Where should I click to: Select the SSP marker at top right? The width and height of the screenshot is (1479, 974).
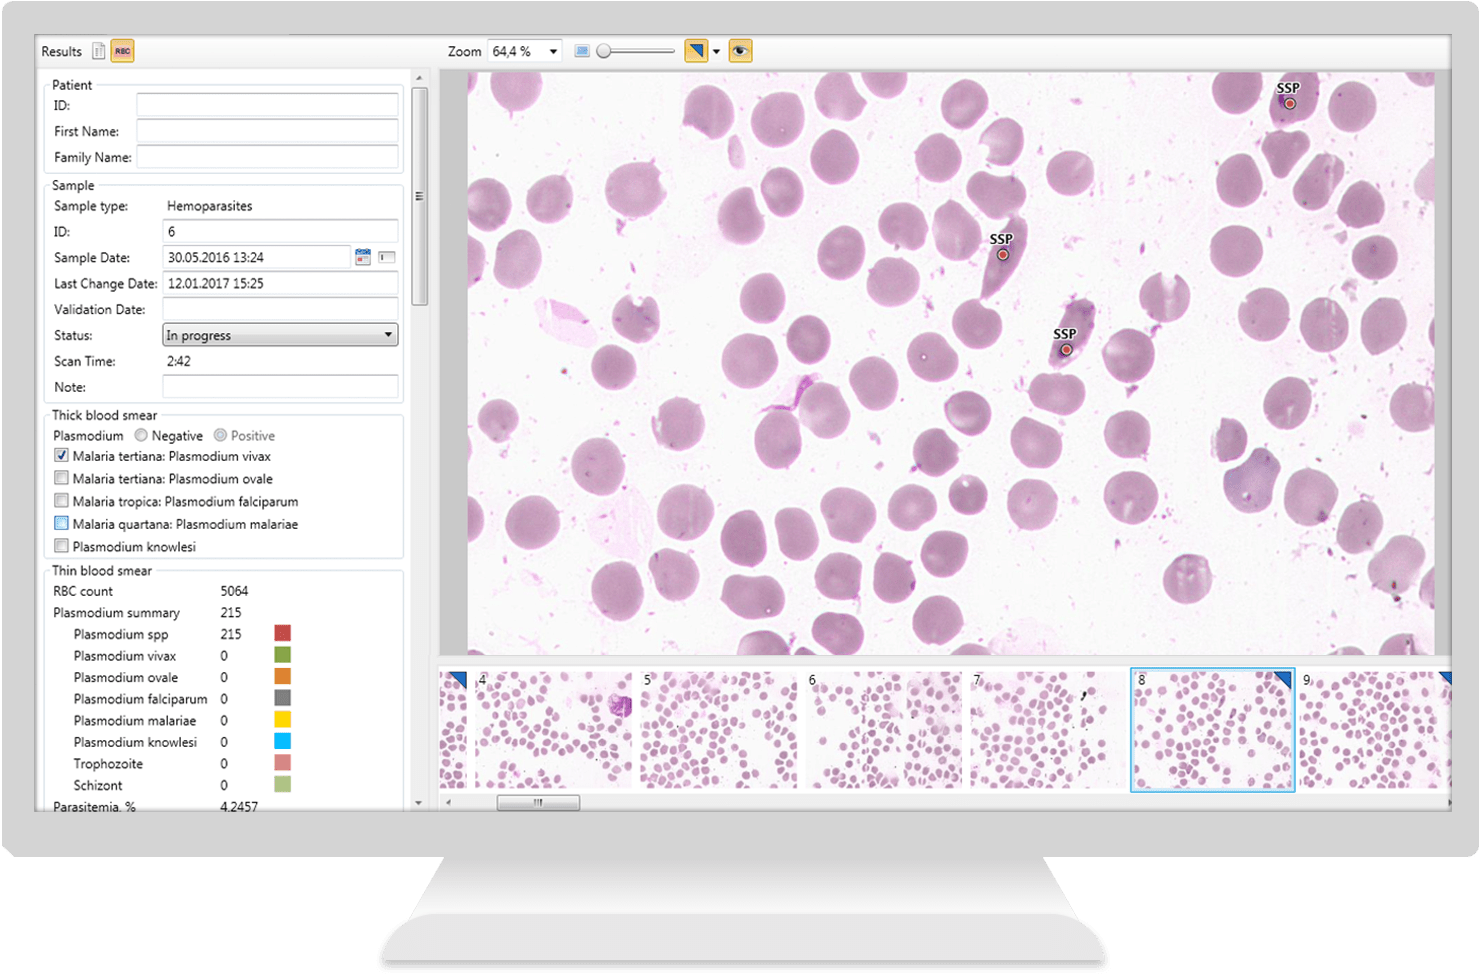coord(1290,103)
